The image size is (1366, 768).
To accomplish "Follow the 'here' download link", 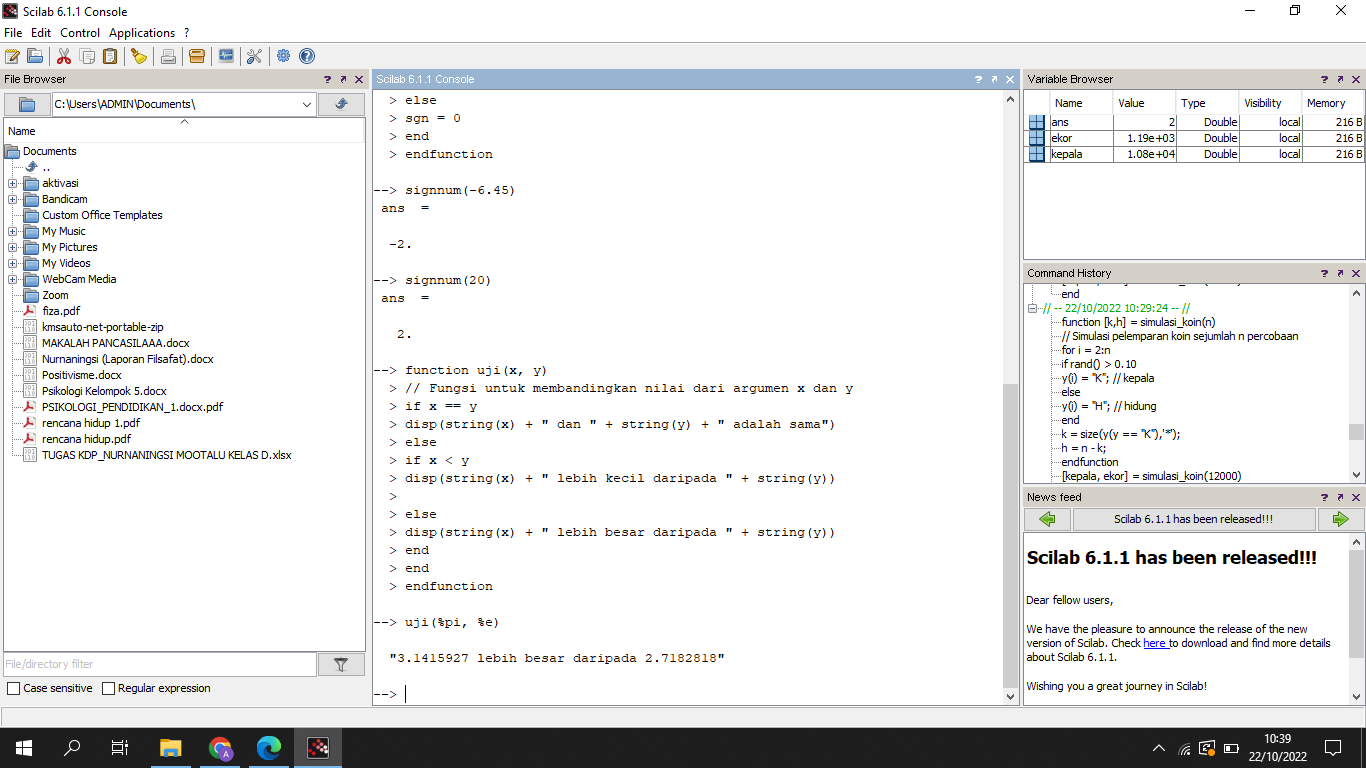I will tap(1155, 643).
